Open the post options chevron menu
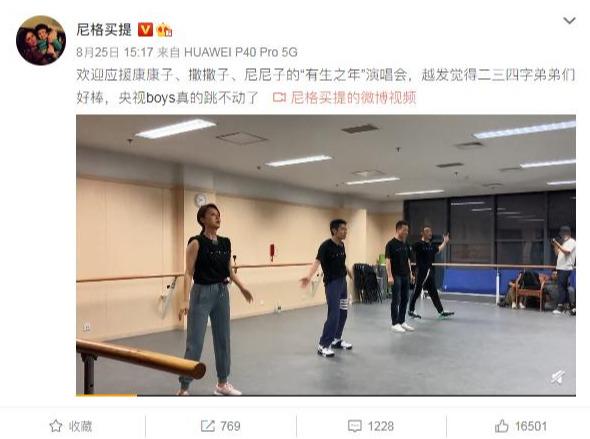Viewport: 590px width, 439px height. (569, 21)
